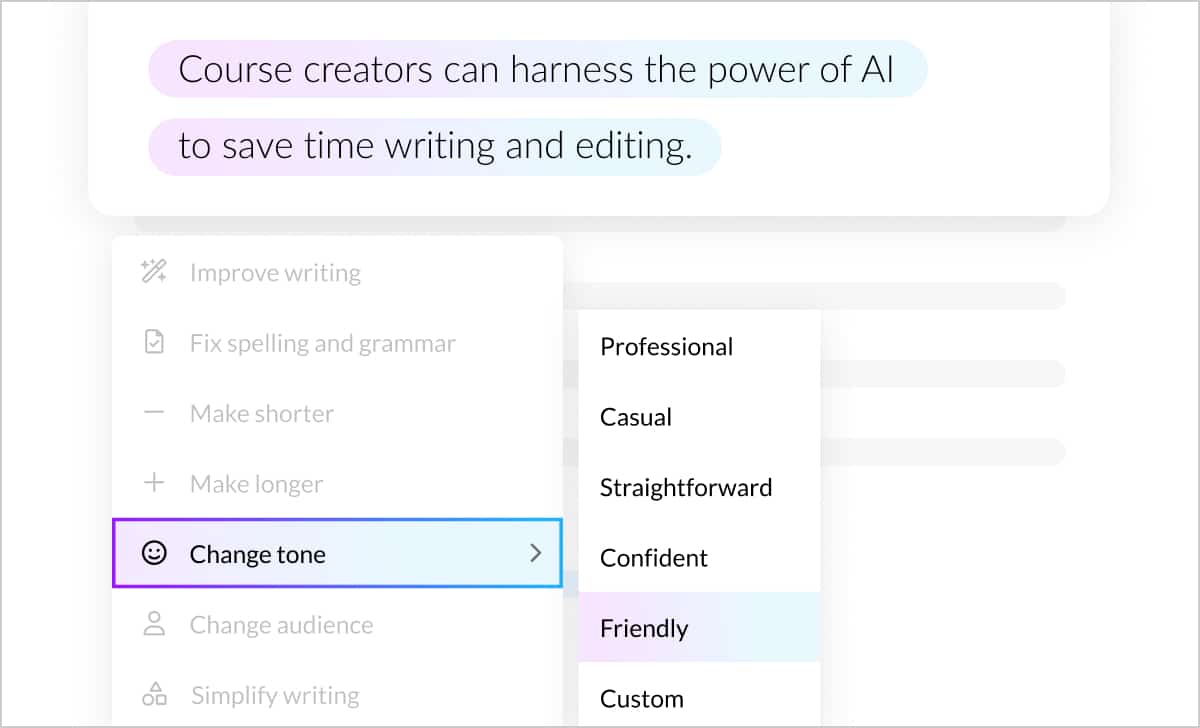The image size is (1200, 728).
Task: Click the spell-check document icon
Action: tap(153, 342)
